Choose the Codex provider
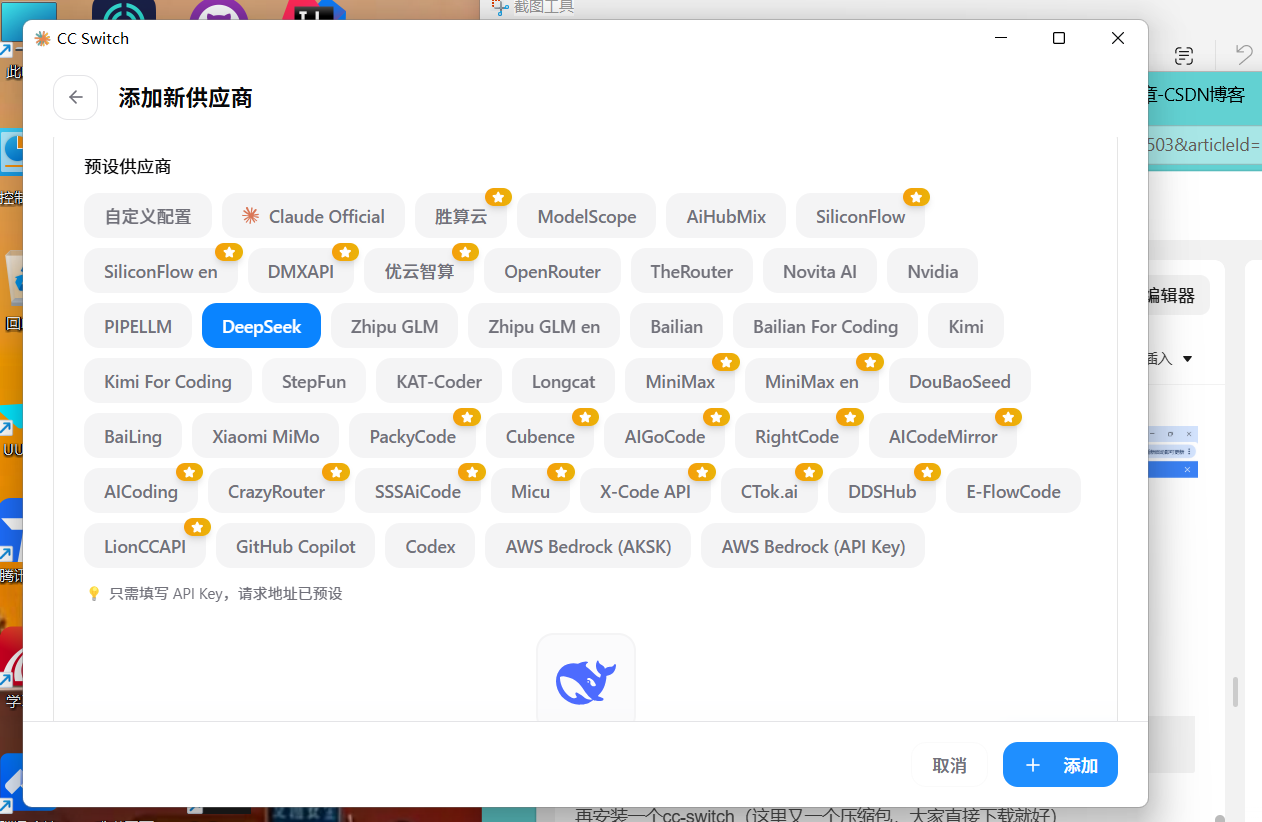The image size is (1262, 822). coord(431,546)
